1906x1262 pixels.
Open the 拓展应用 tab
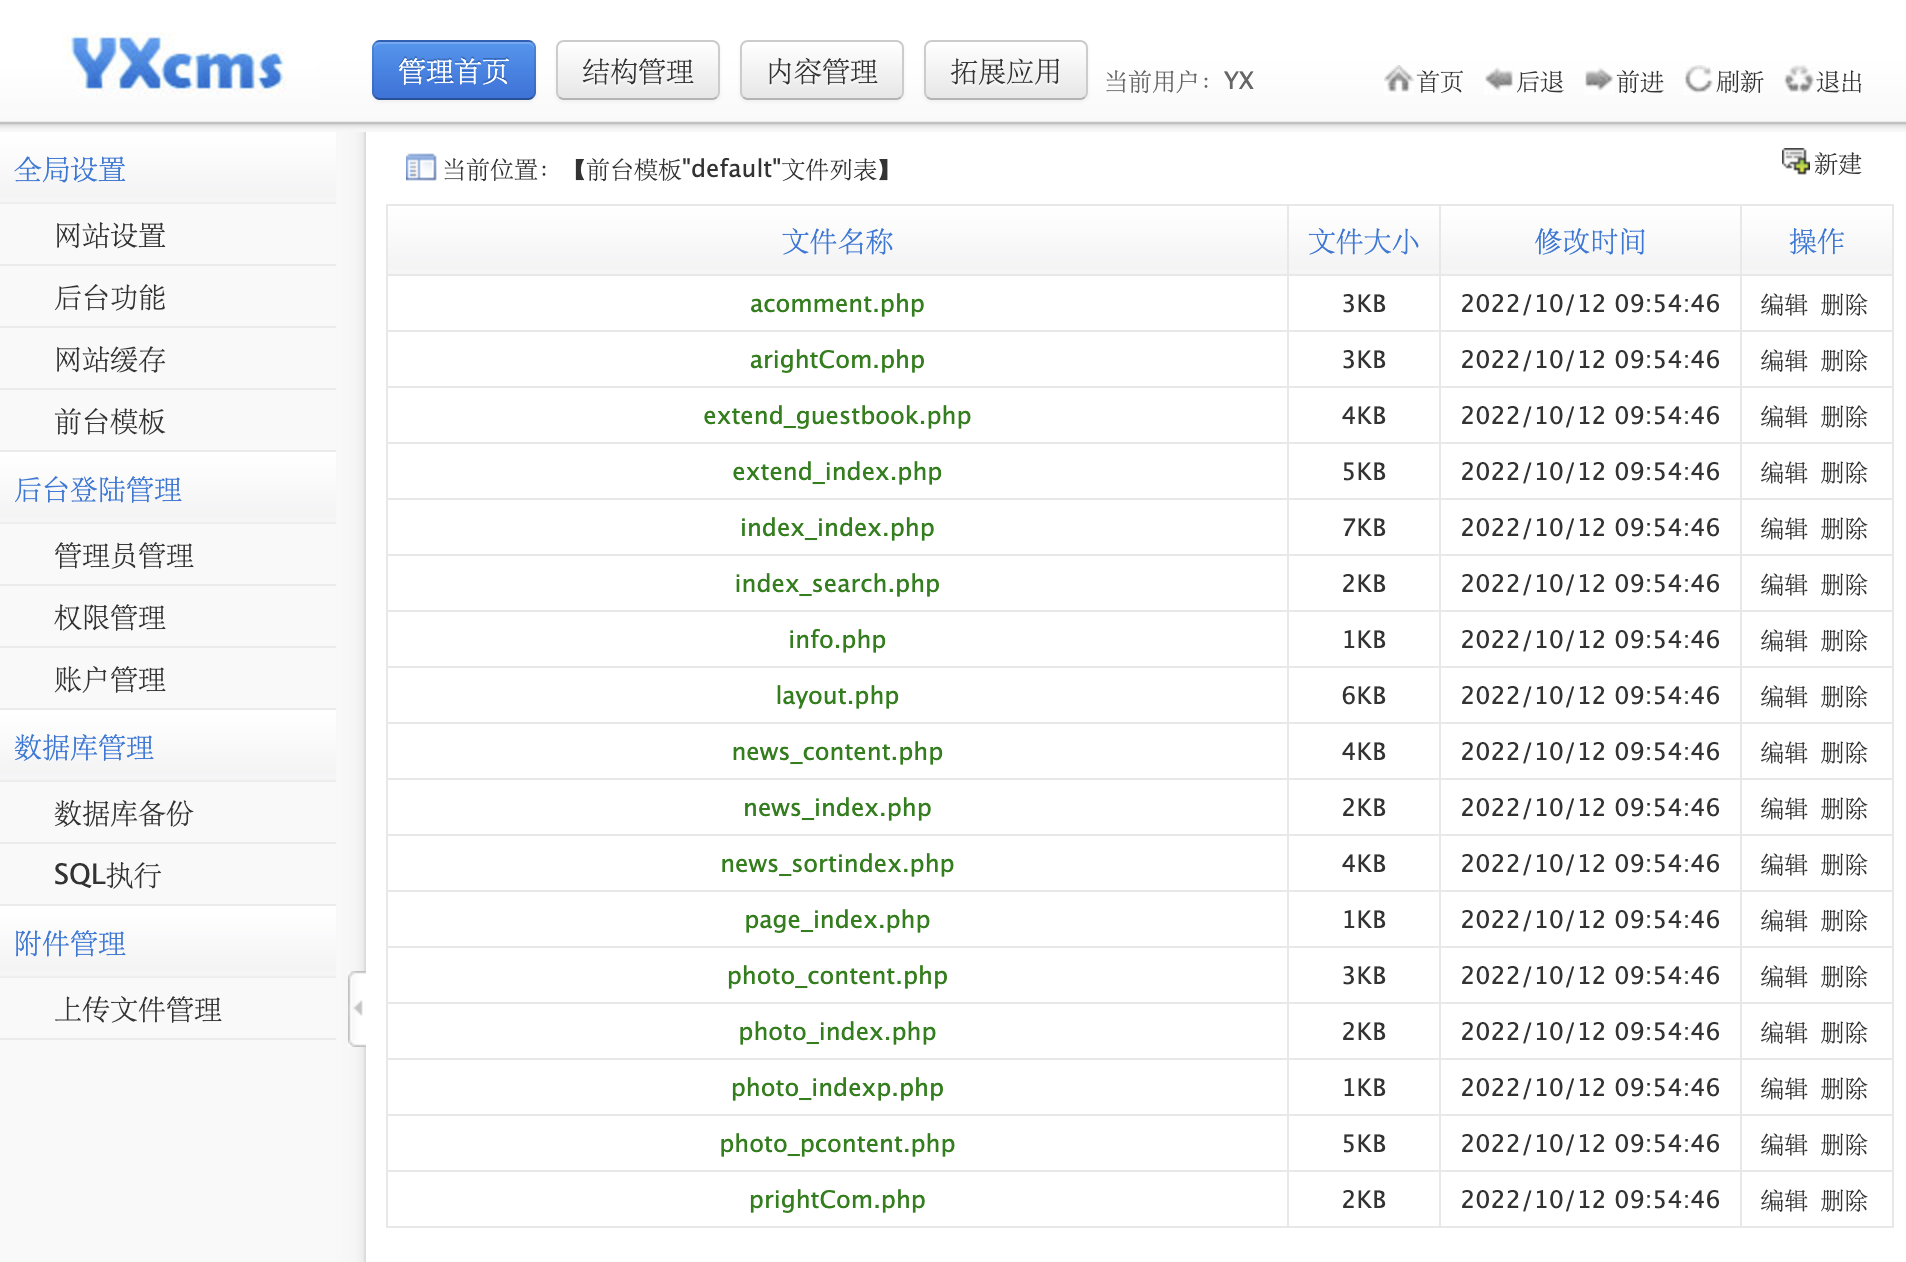pos(1006,71)
